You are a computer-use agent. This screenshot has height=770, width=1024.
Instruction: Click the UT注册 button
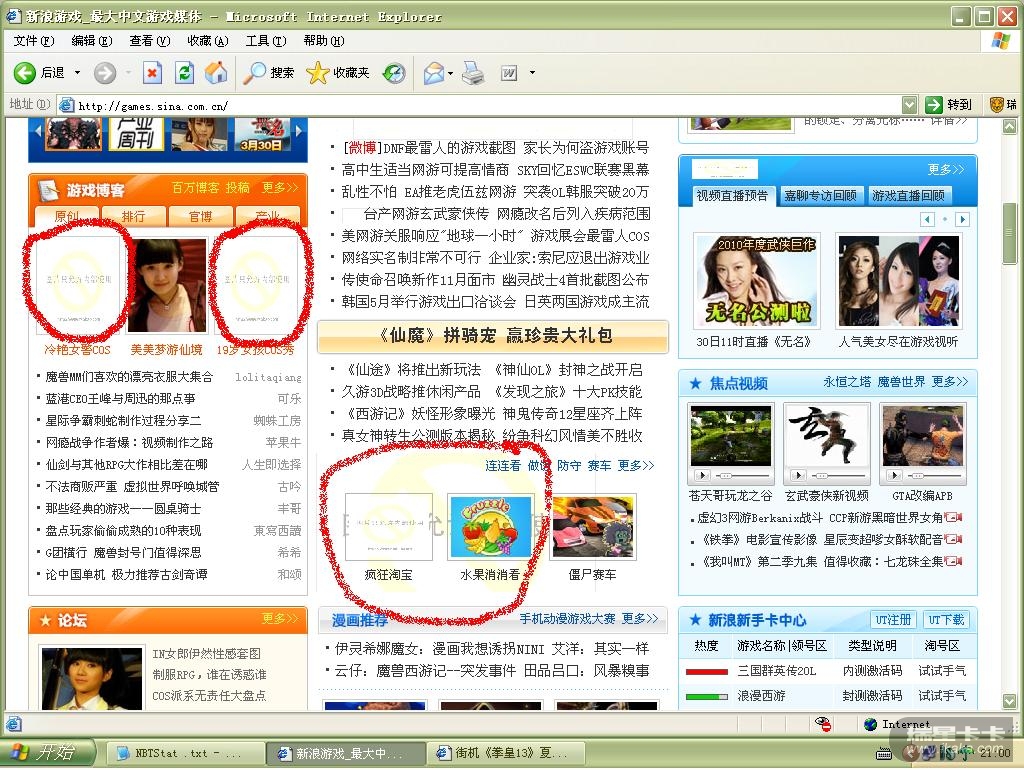click(x=893, y=620)
